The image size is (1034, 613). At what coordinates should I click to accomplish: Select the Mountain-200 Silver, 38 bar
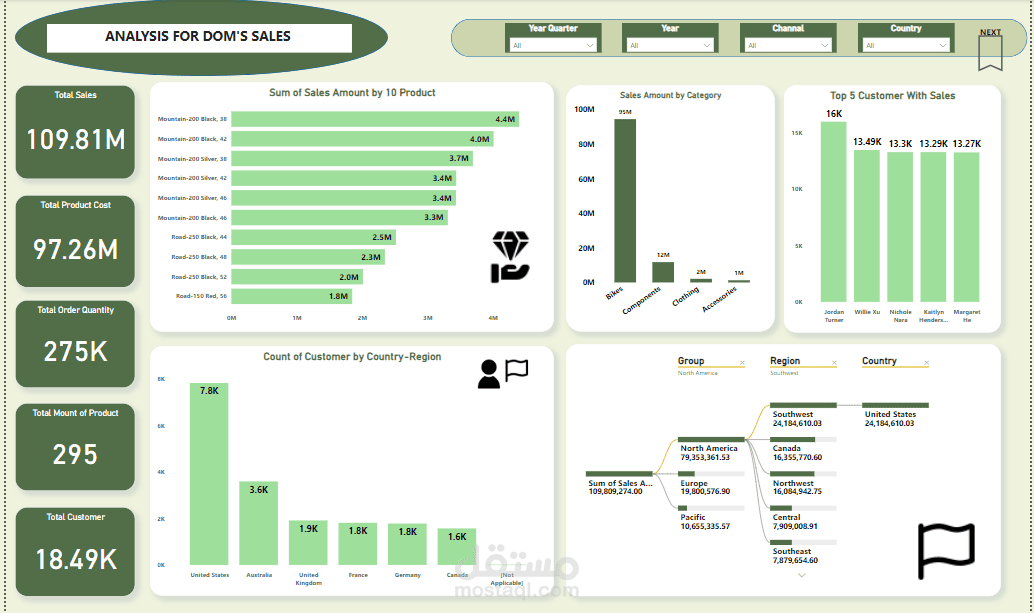click(352, 158)
